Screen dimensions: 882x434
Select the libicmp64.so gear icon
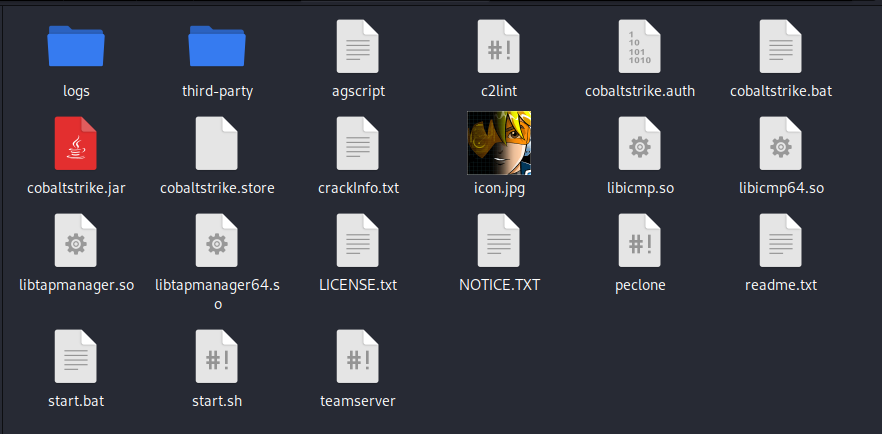780,143
